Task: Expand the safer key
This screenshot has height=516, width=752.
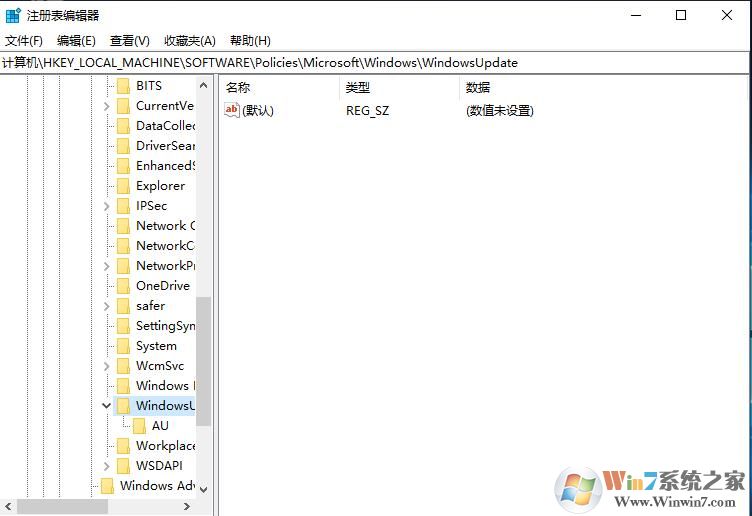Action: pyautogui.click(x=106, y=305)
